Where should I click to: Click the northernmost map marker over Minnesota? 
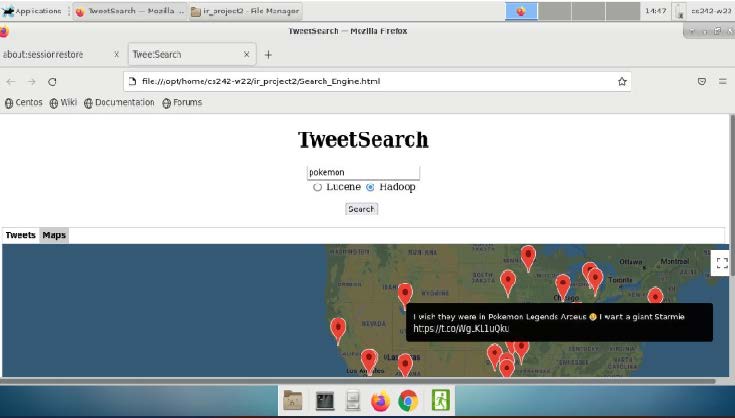[x=528, y=257]
